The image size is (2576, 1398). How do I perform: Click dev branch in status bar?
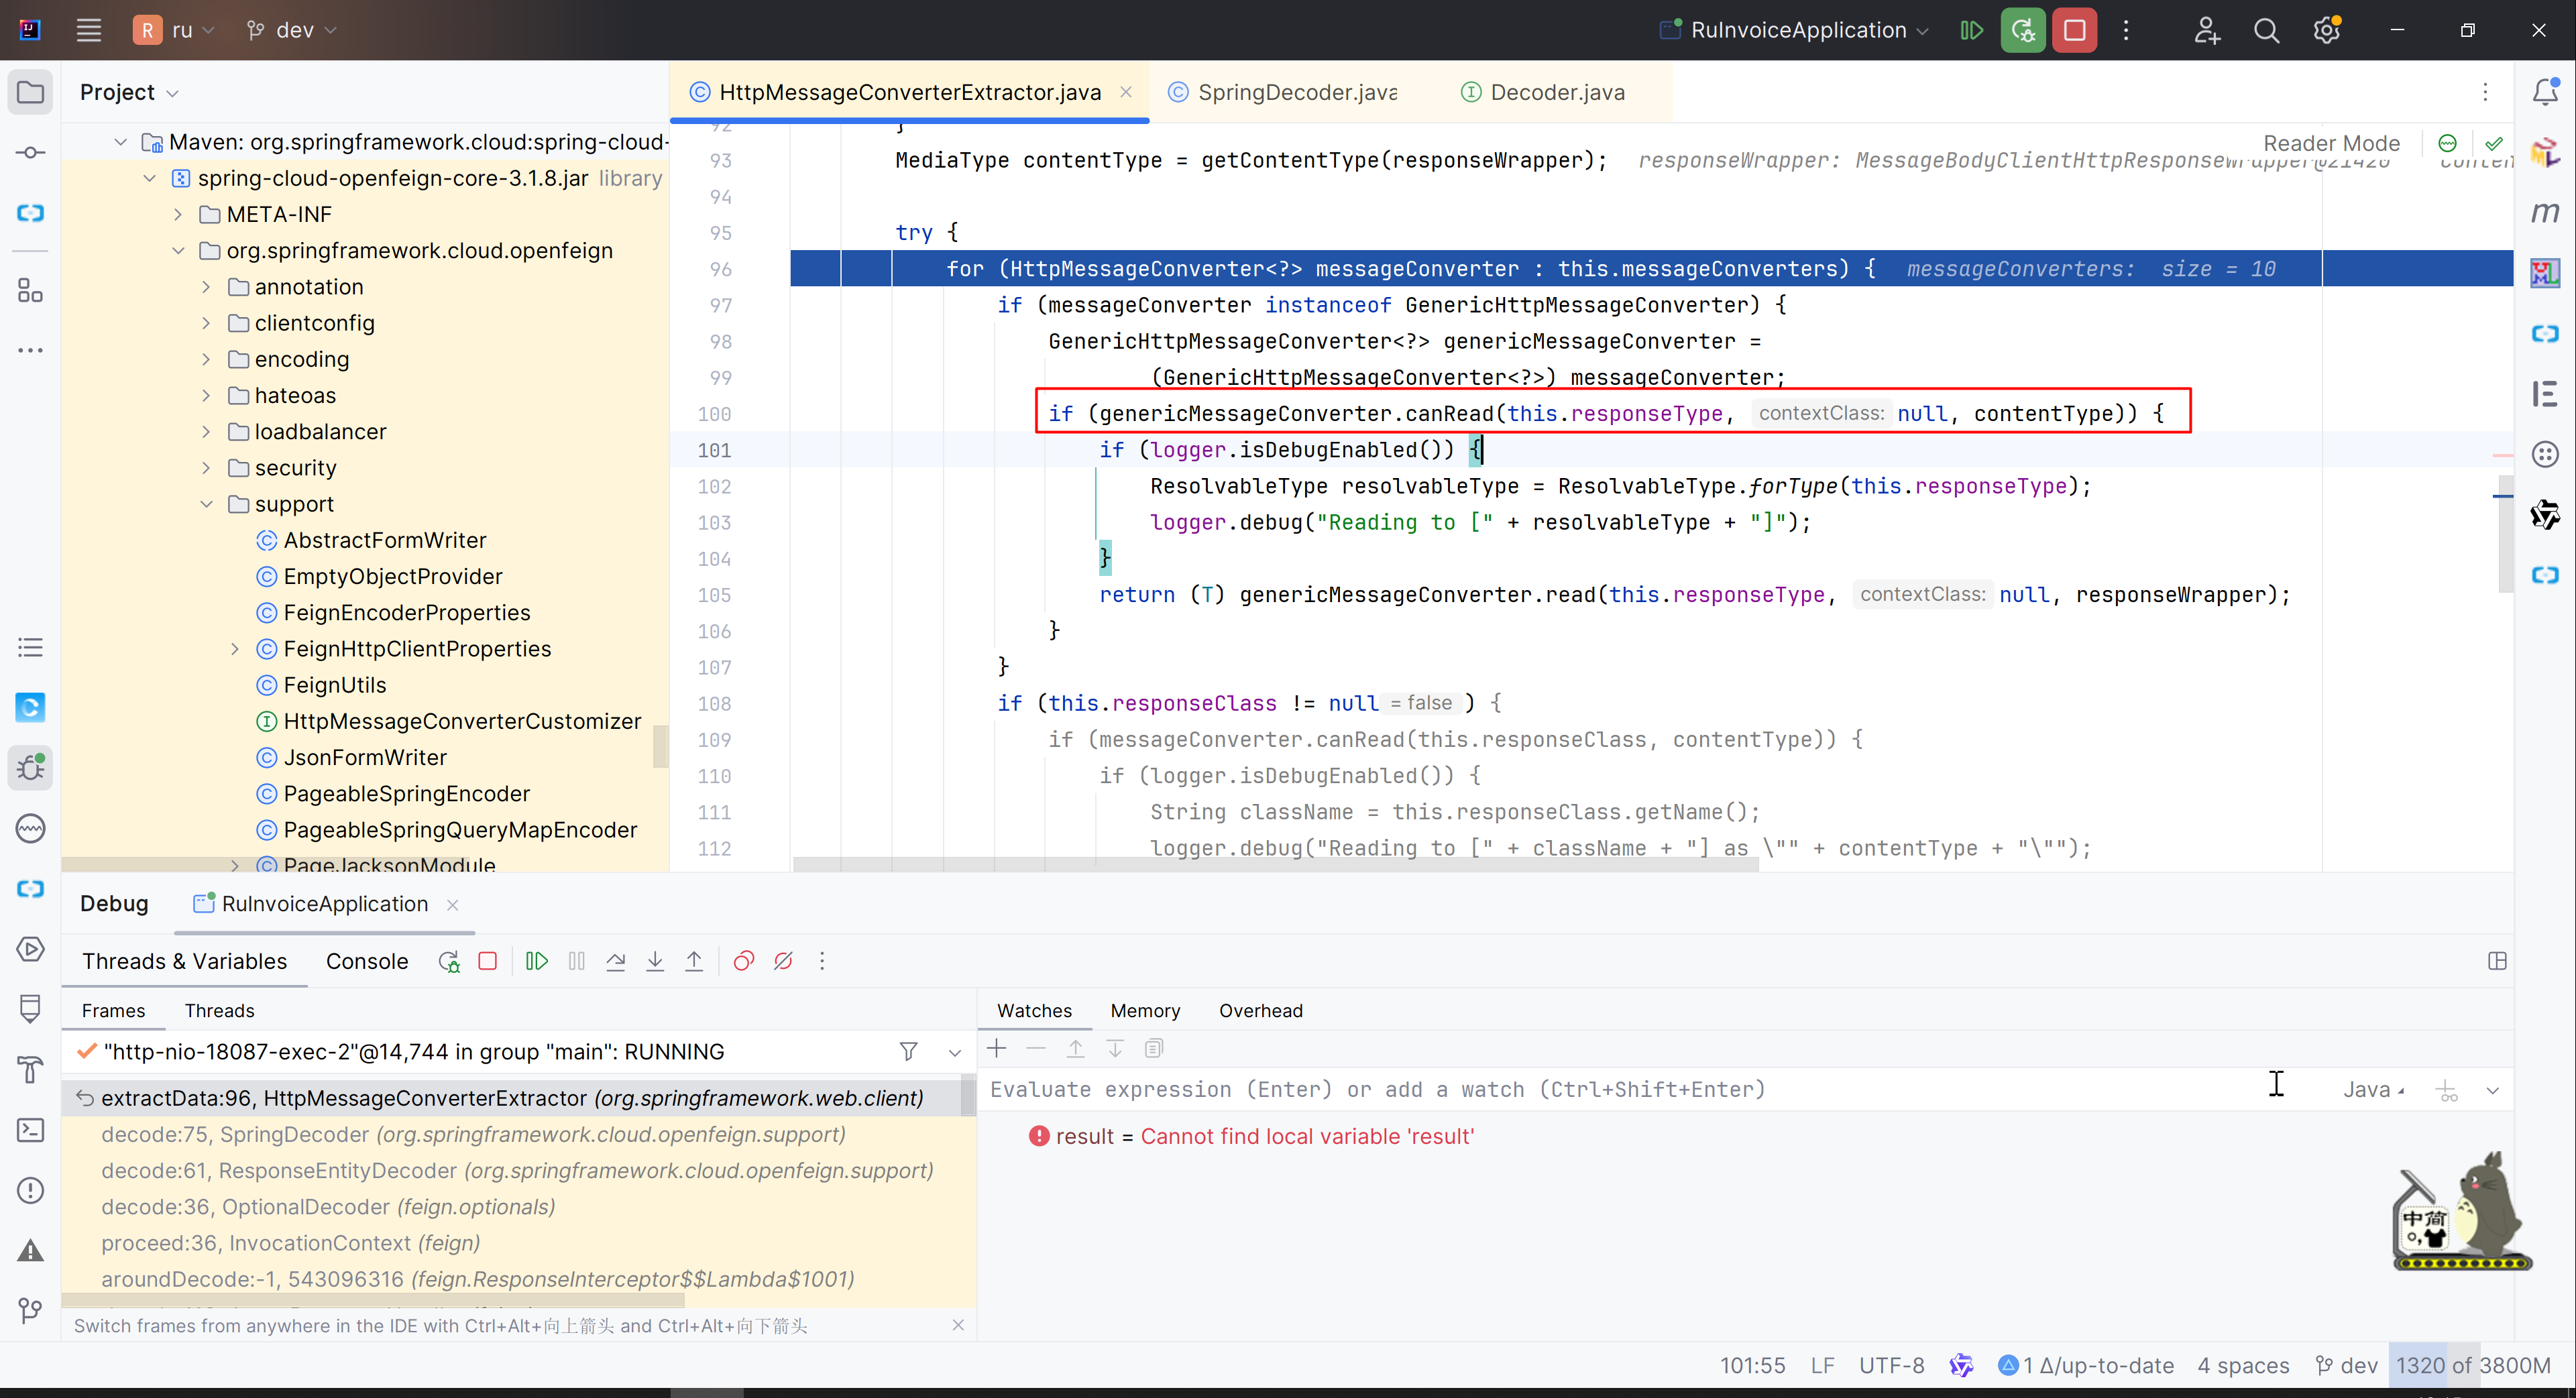tap(2346, 1366)
